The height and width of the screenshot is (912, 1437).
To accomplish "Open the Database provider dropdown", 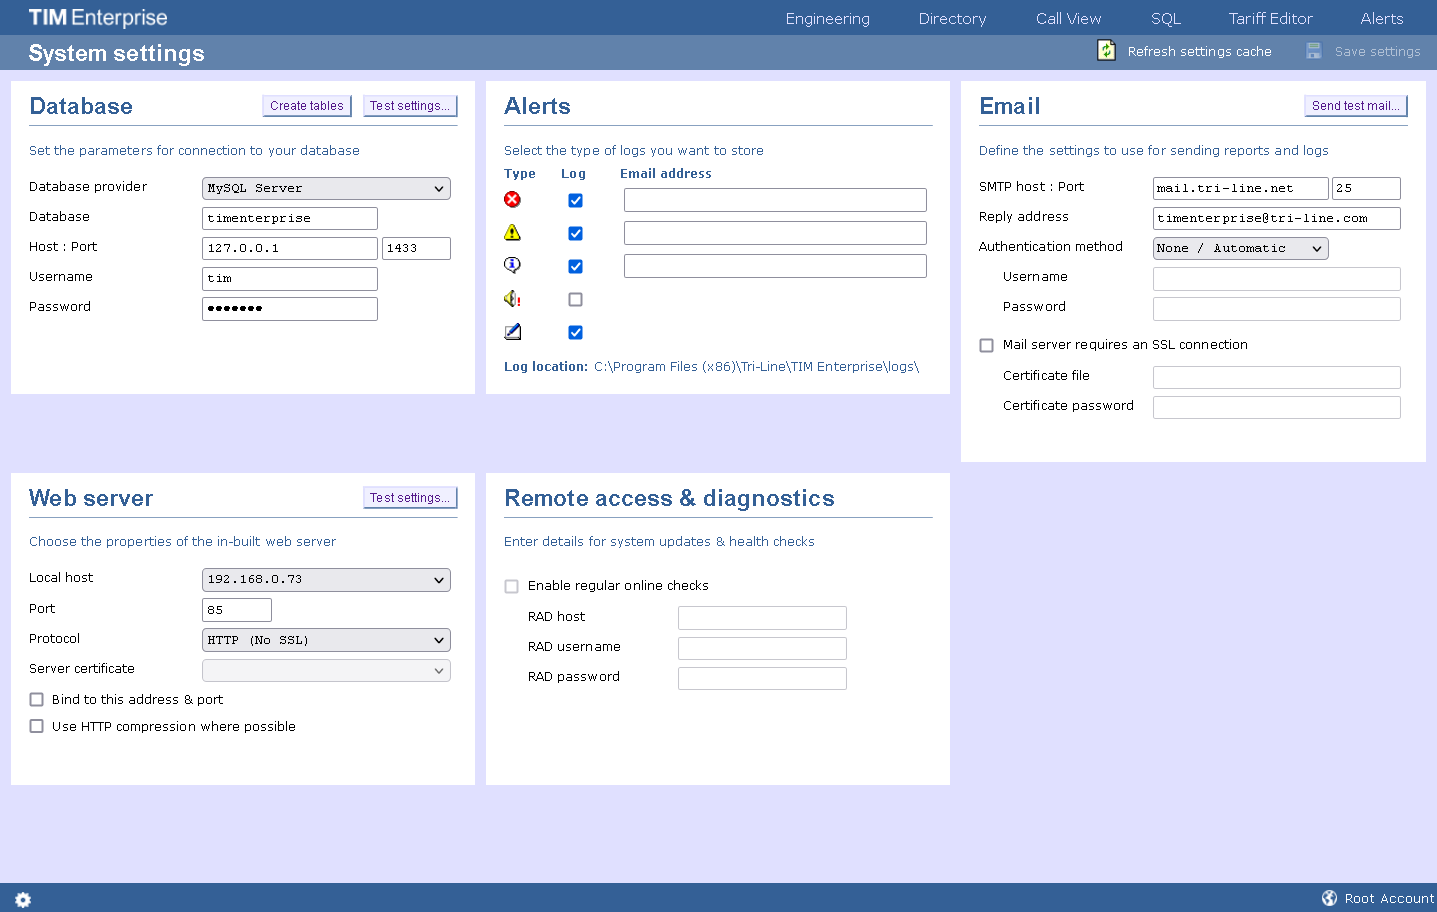I will 326,188.
